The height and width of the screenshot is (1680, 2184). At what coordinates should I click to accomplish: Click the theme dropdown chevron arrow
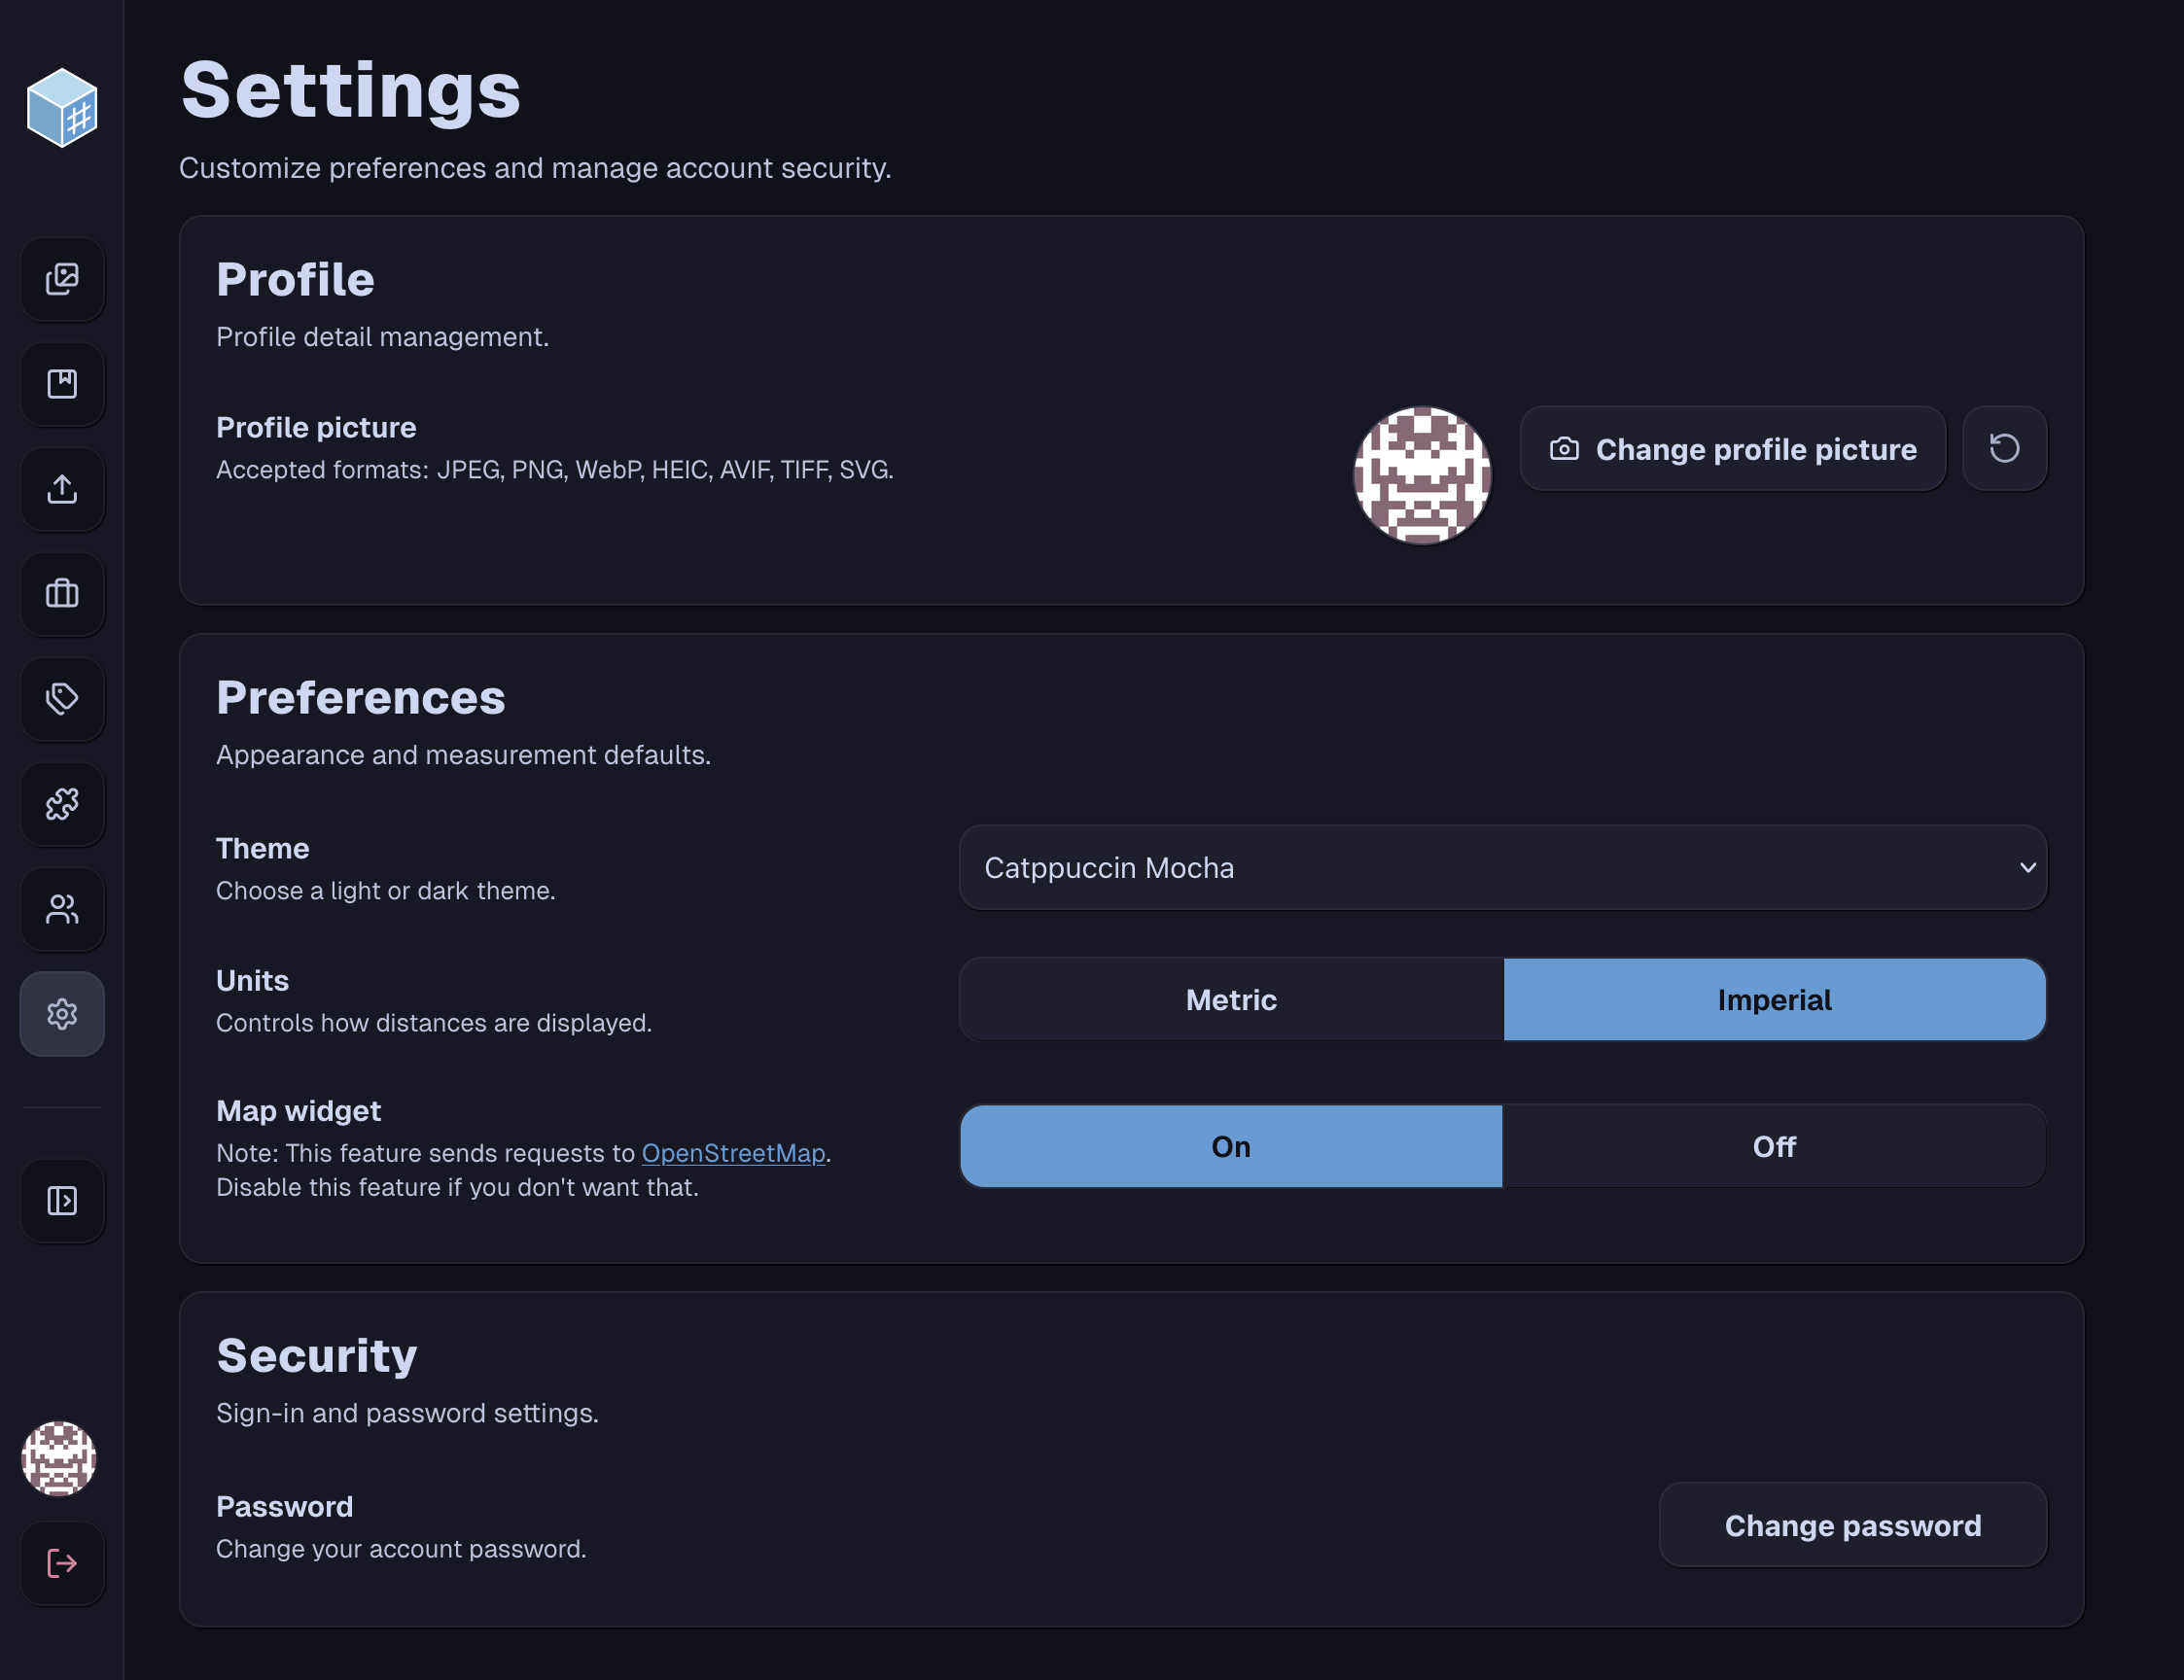(x=2027, y=867)
